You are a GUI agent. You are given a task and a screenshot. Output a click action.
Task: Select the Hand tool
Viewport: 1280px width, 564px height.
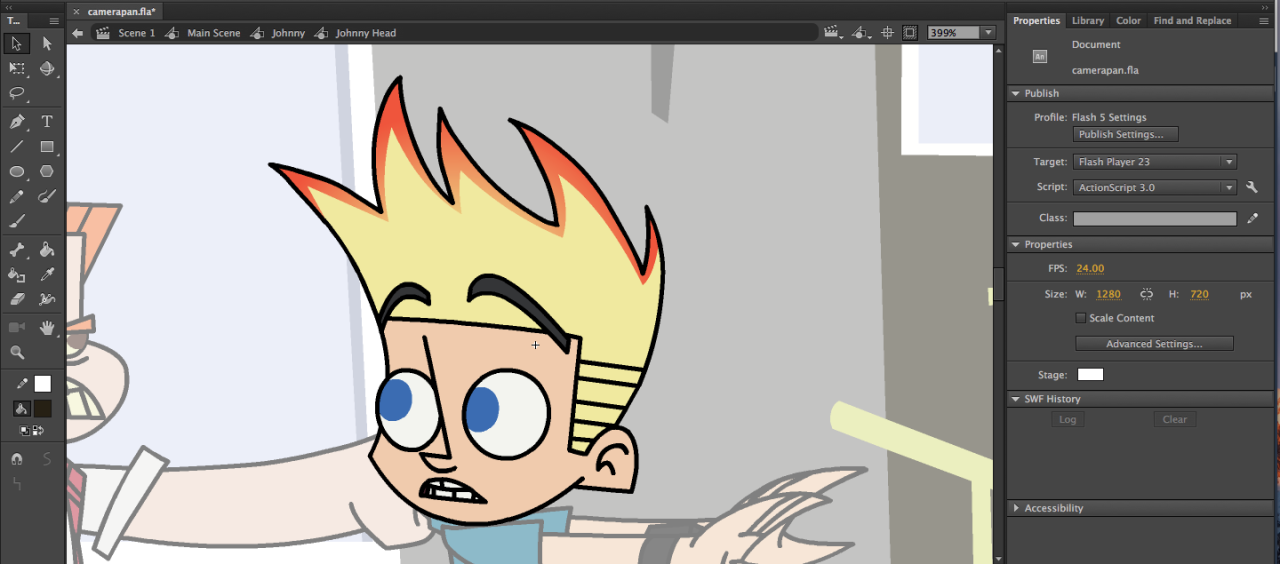coord(47,327)
